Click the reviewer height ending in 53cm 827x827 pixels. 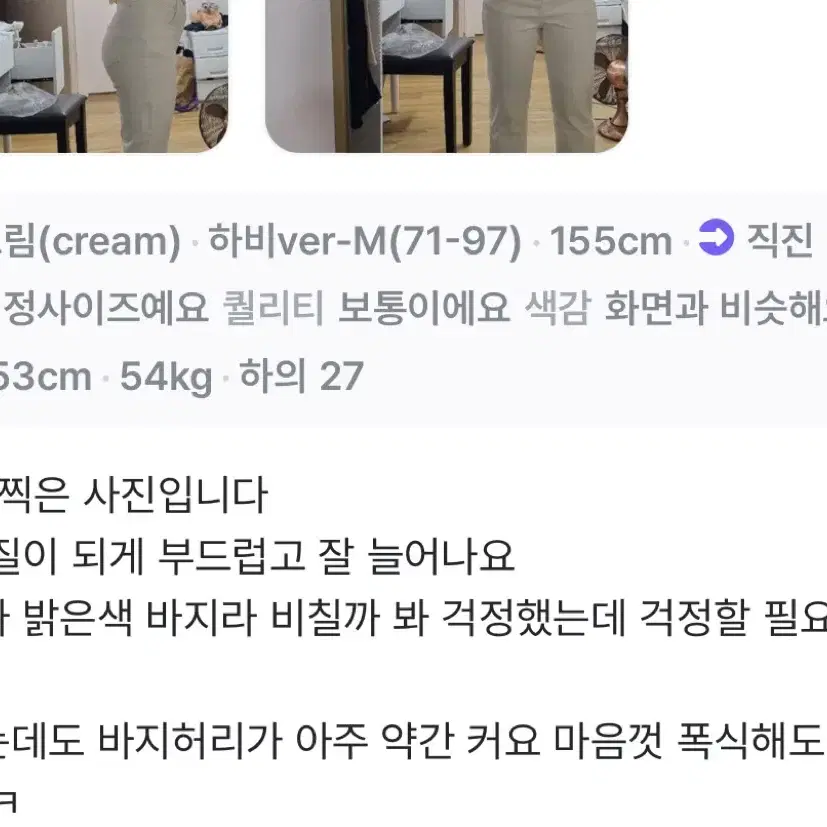[x=45, y=376]
